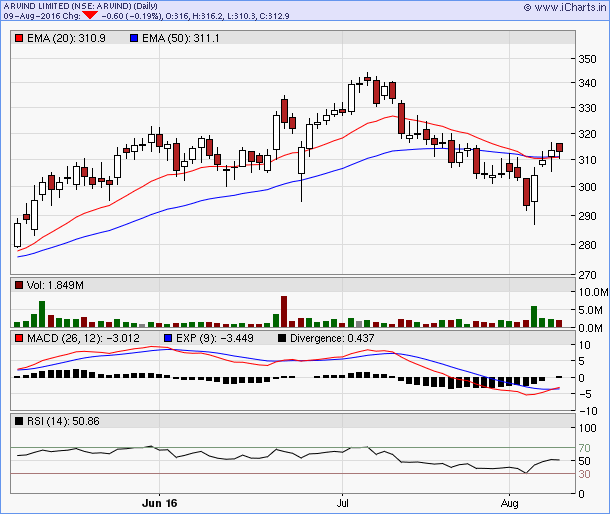Click the black Divergence legend swatch

click(282, 339)
